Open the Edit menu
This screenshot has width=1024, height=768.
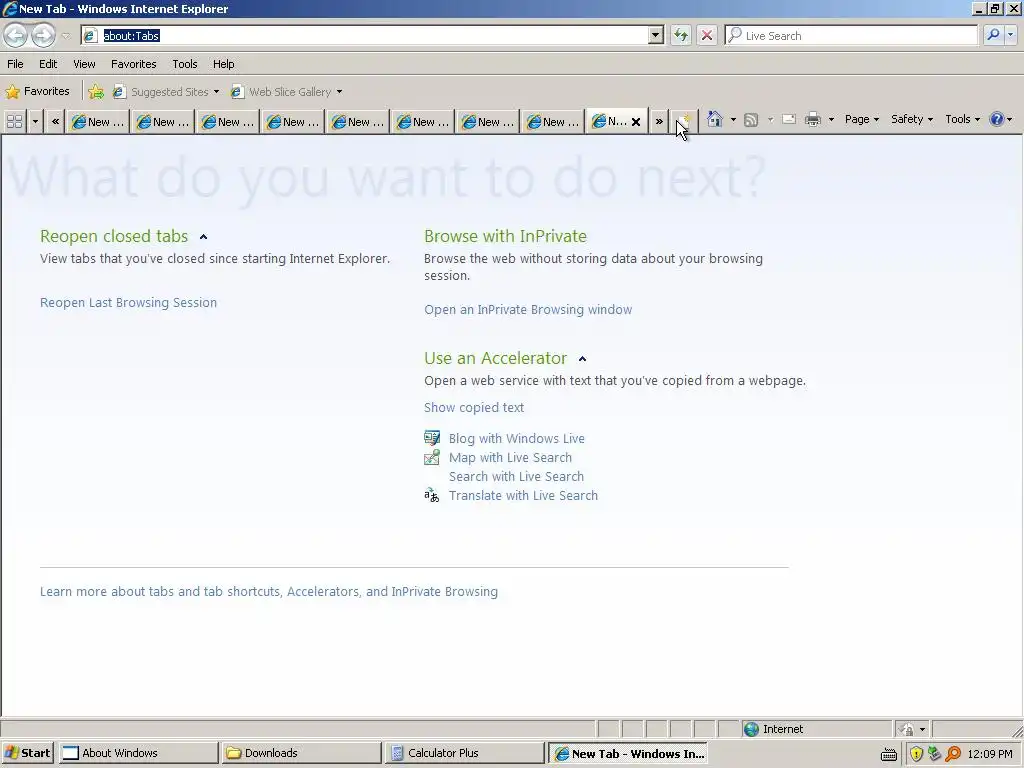pos(48,64)
